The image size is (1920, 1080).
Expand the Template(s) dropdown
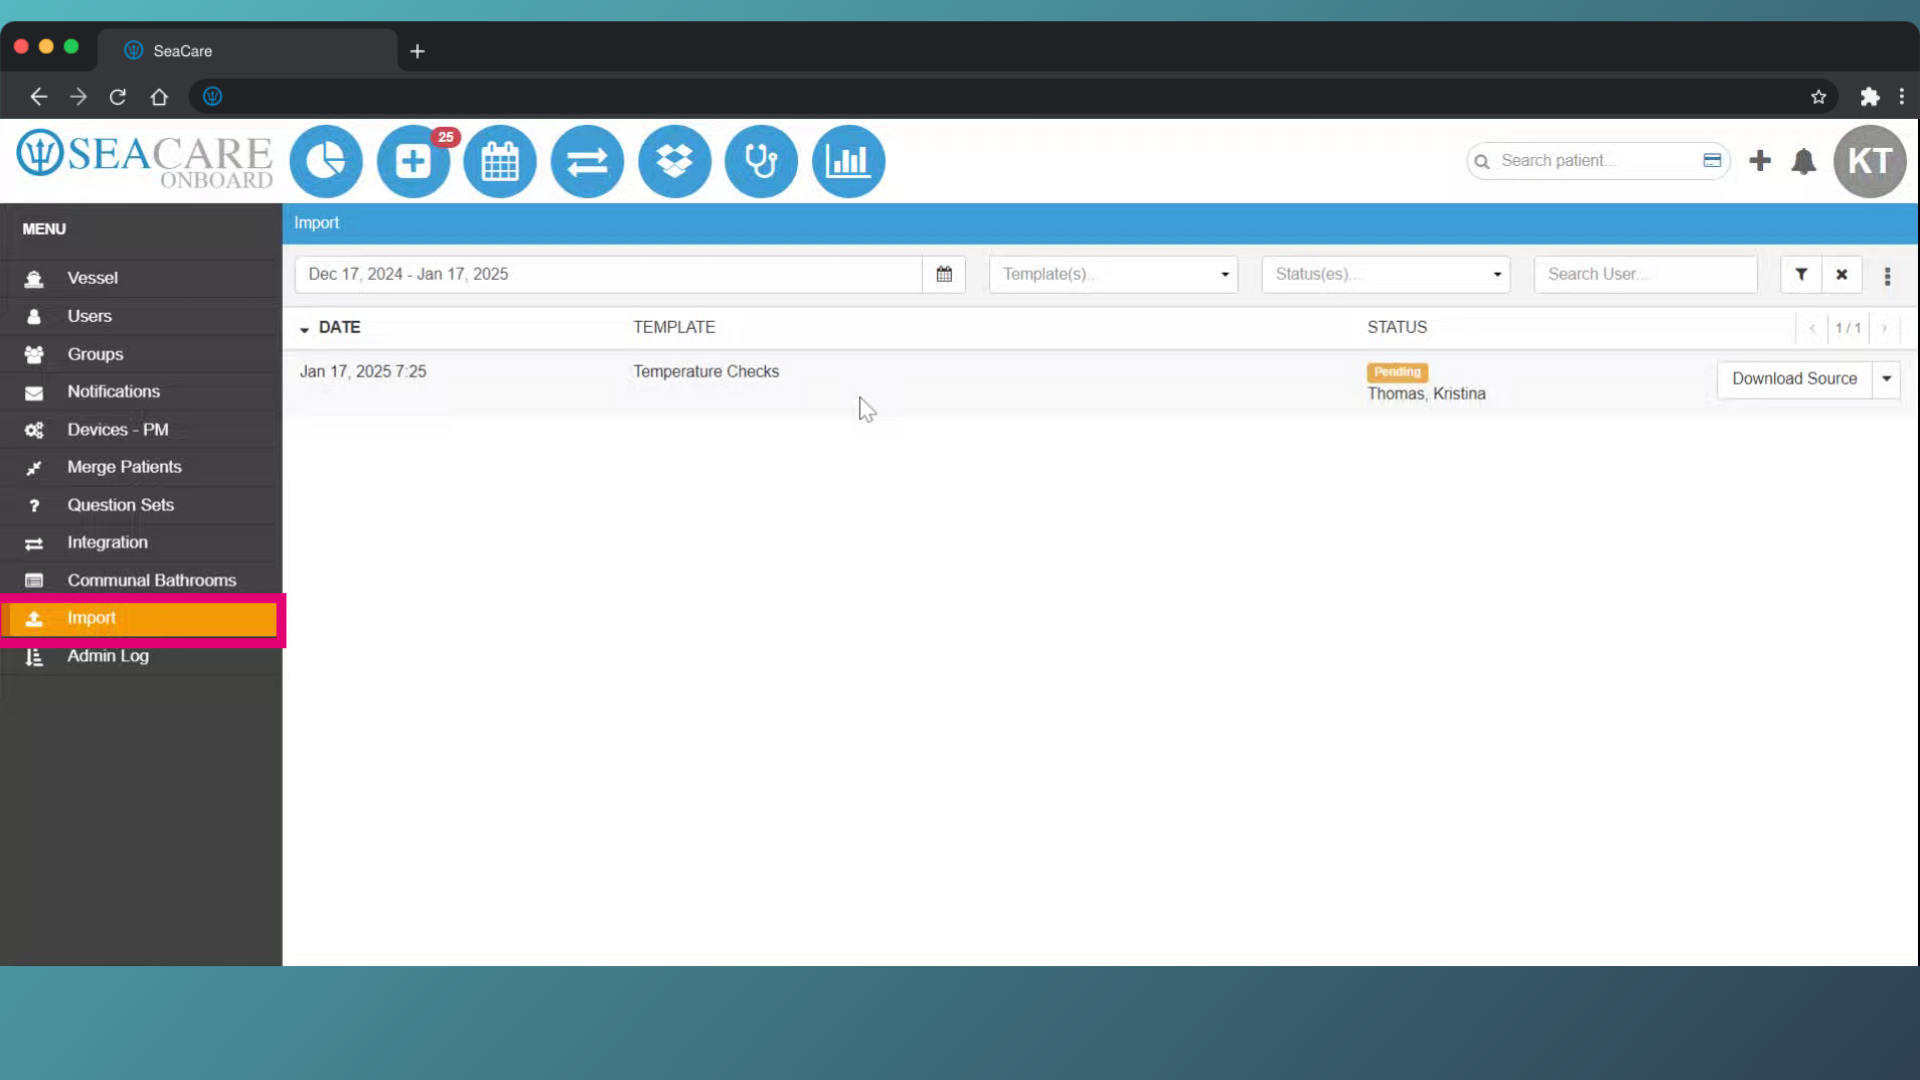(1114, 274)
